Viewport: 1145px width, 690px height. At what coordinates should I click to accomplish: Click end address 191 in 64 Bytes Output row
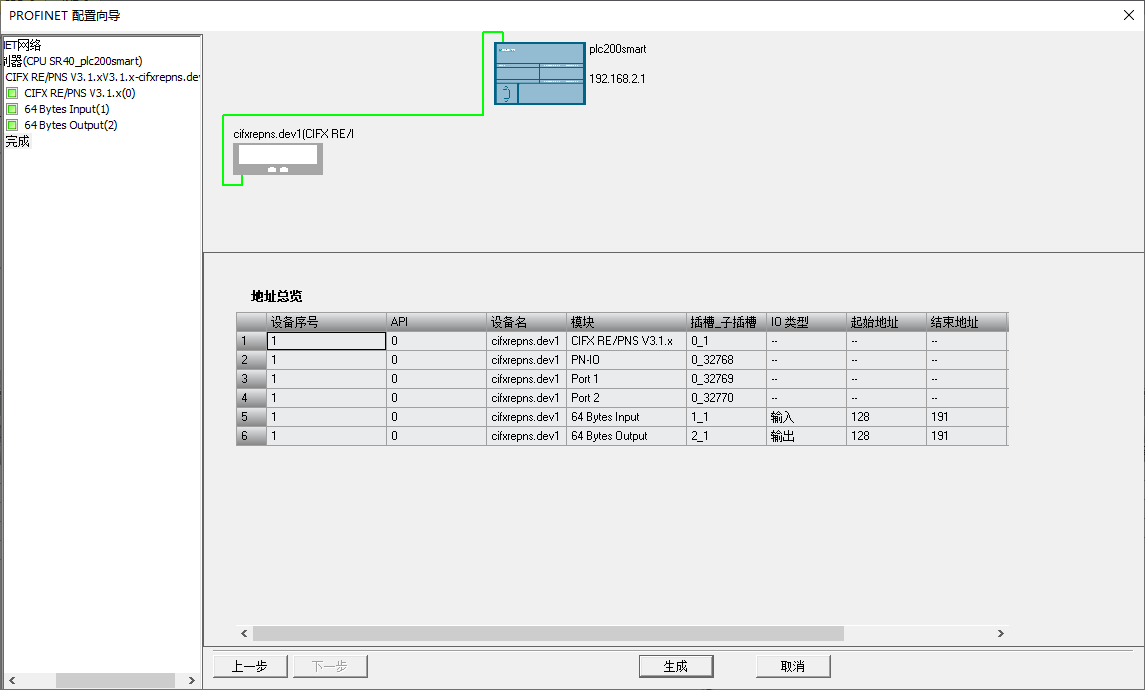966,436
